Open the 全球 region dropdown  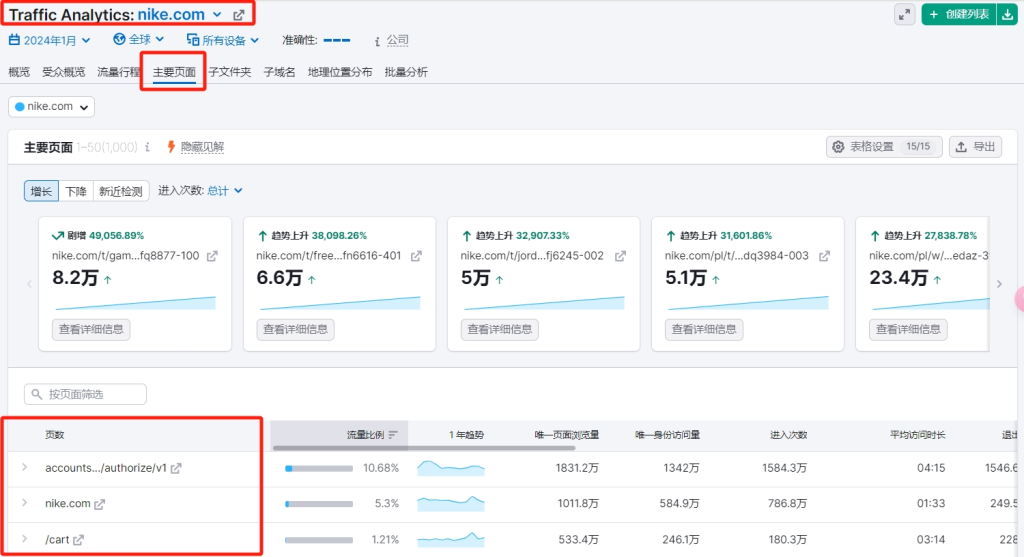click(138, 40)
